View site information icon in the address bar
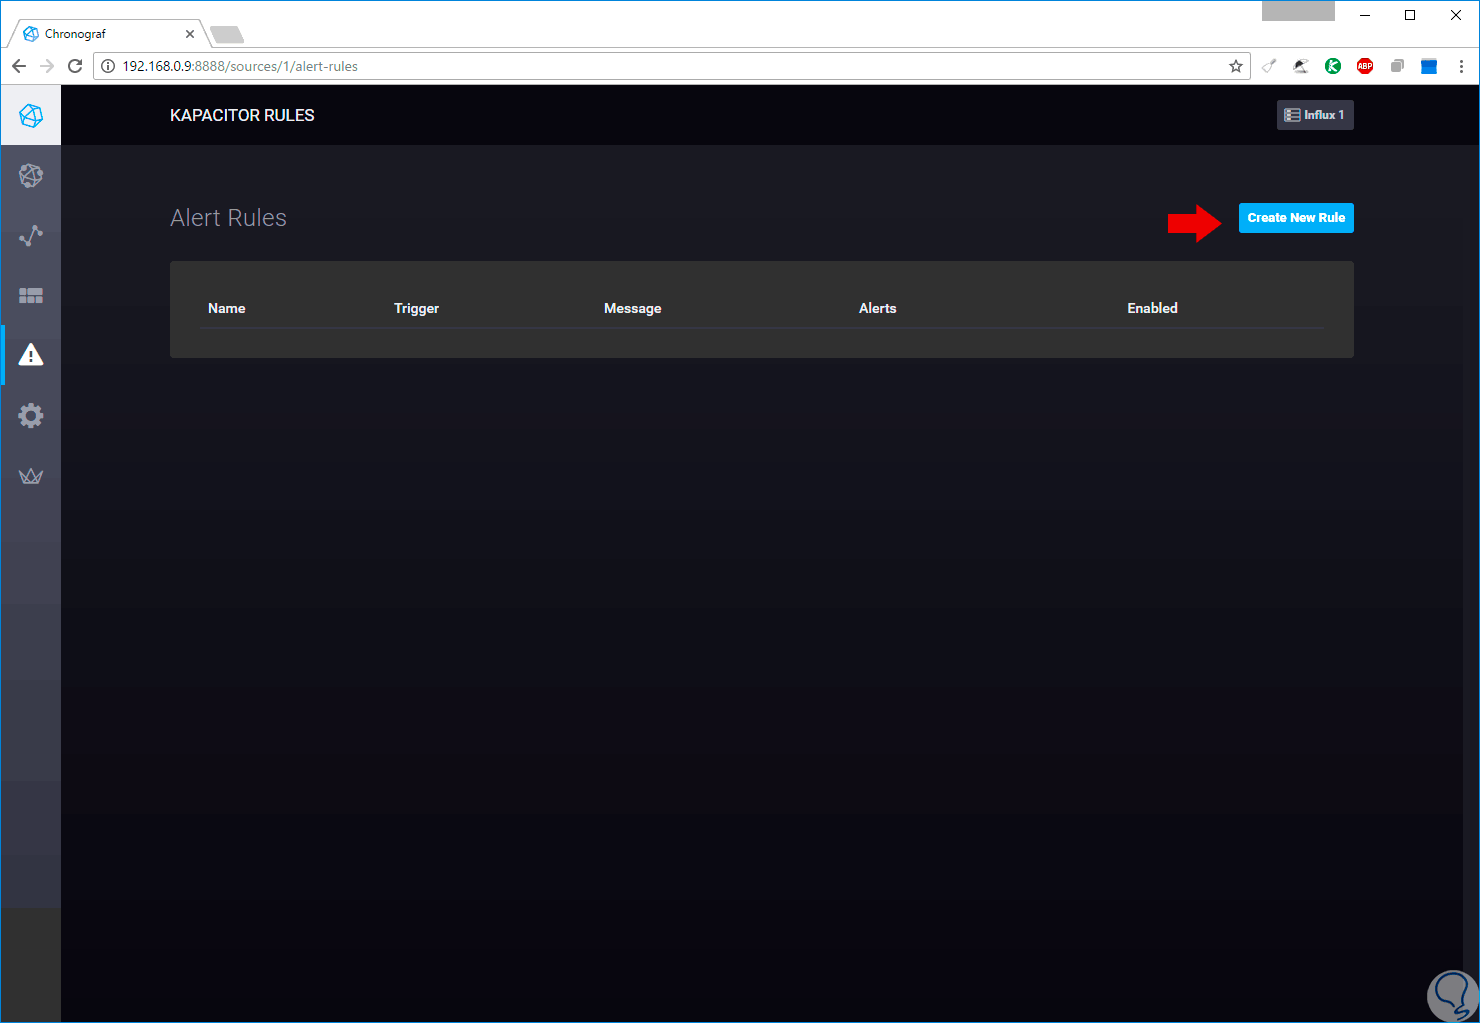The image size is (1480, 1023). coord(108,66)
